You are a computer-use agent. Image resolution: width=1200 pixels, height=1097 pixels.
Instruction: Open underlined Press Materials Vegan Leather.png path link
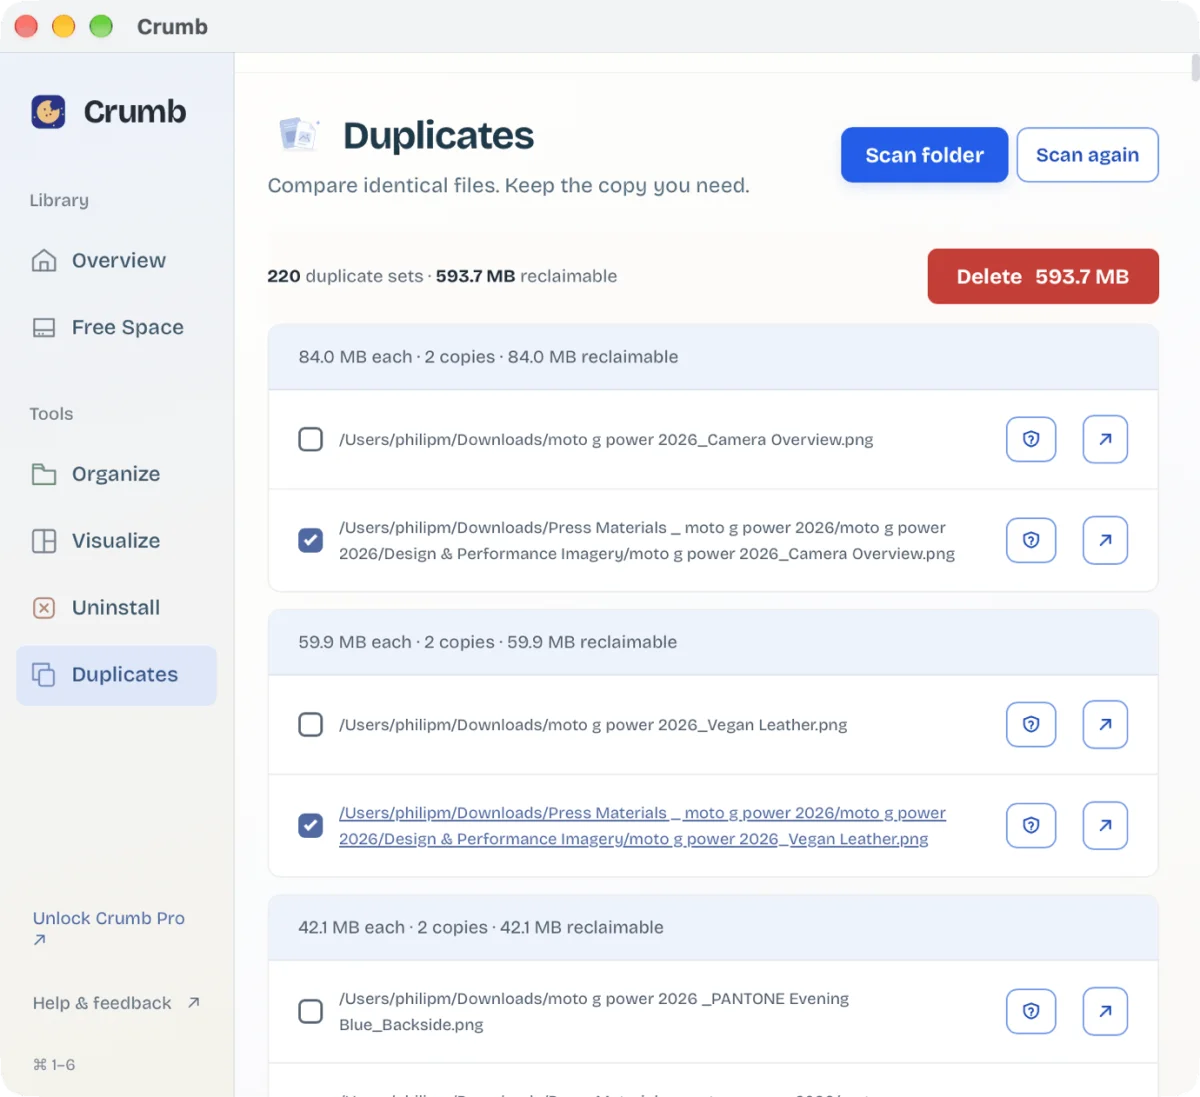click(642, 826)
